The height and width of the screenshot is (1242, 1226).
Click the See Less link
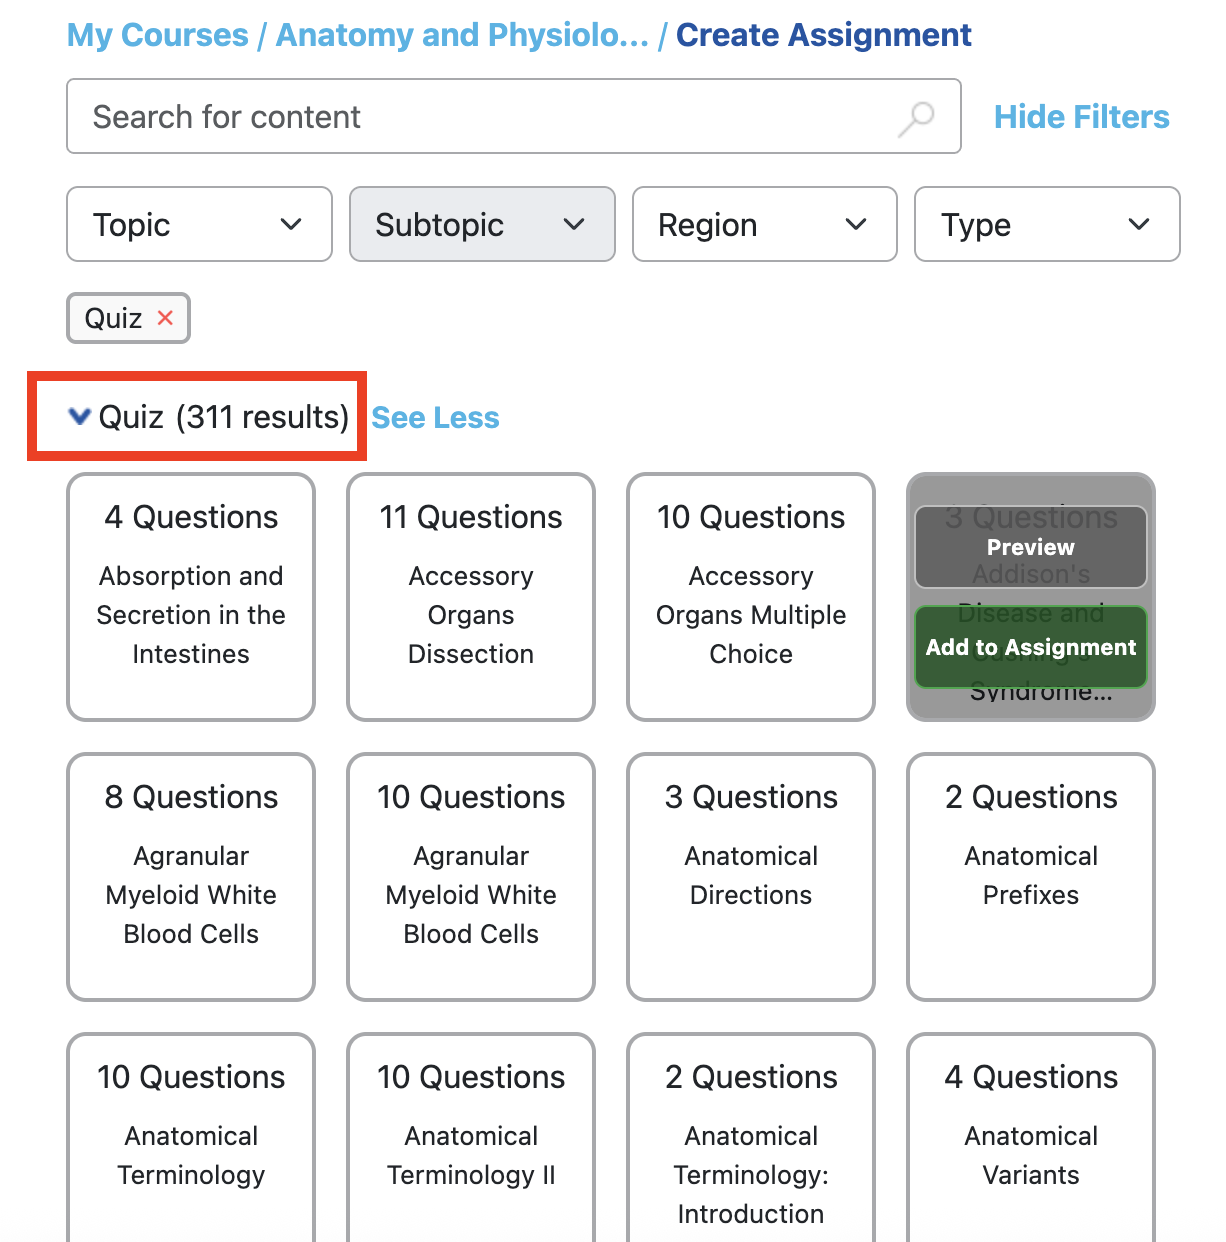(435, 417)
